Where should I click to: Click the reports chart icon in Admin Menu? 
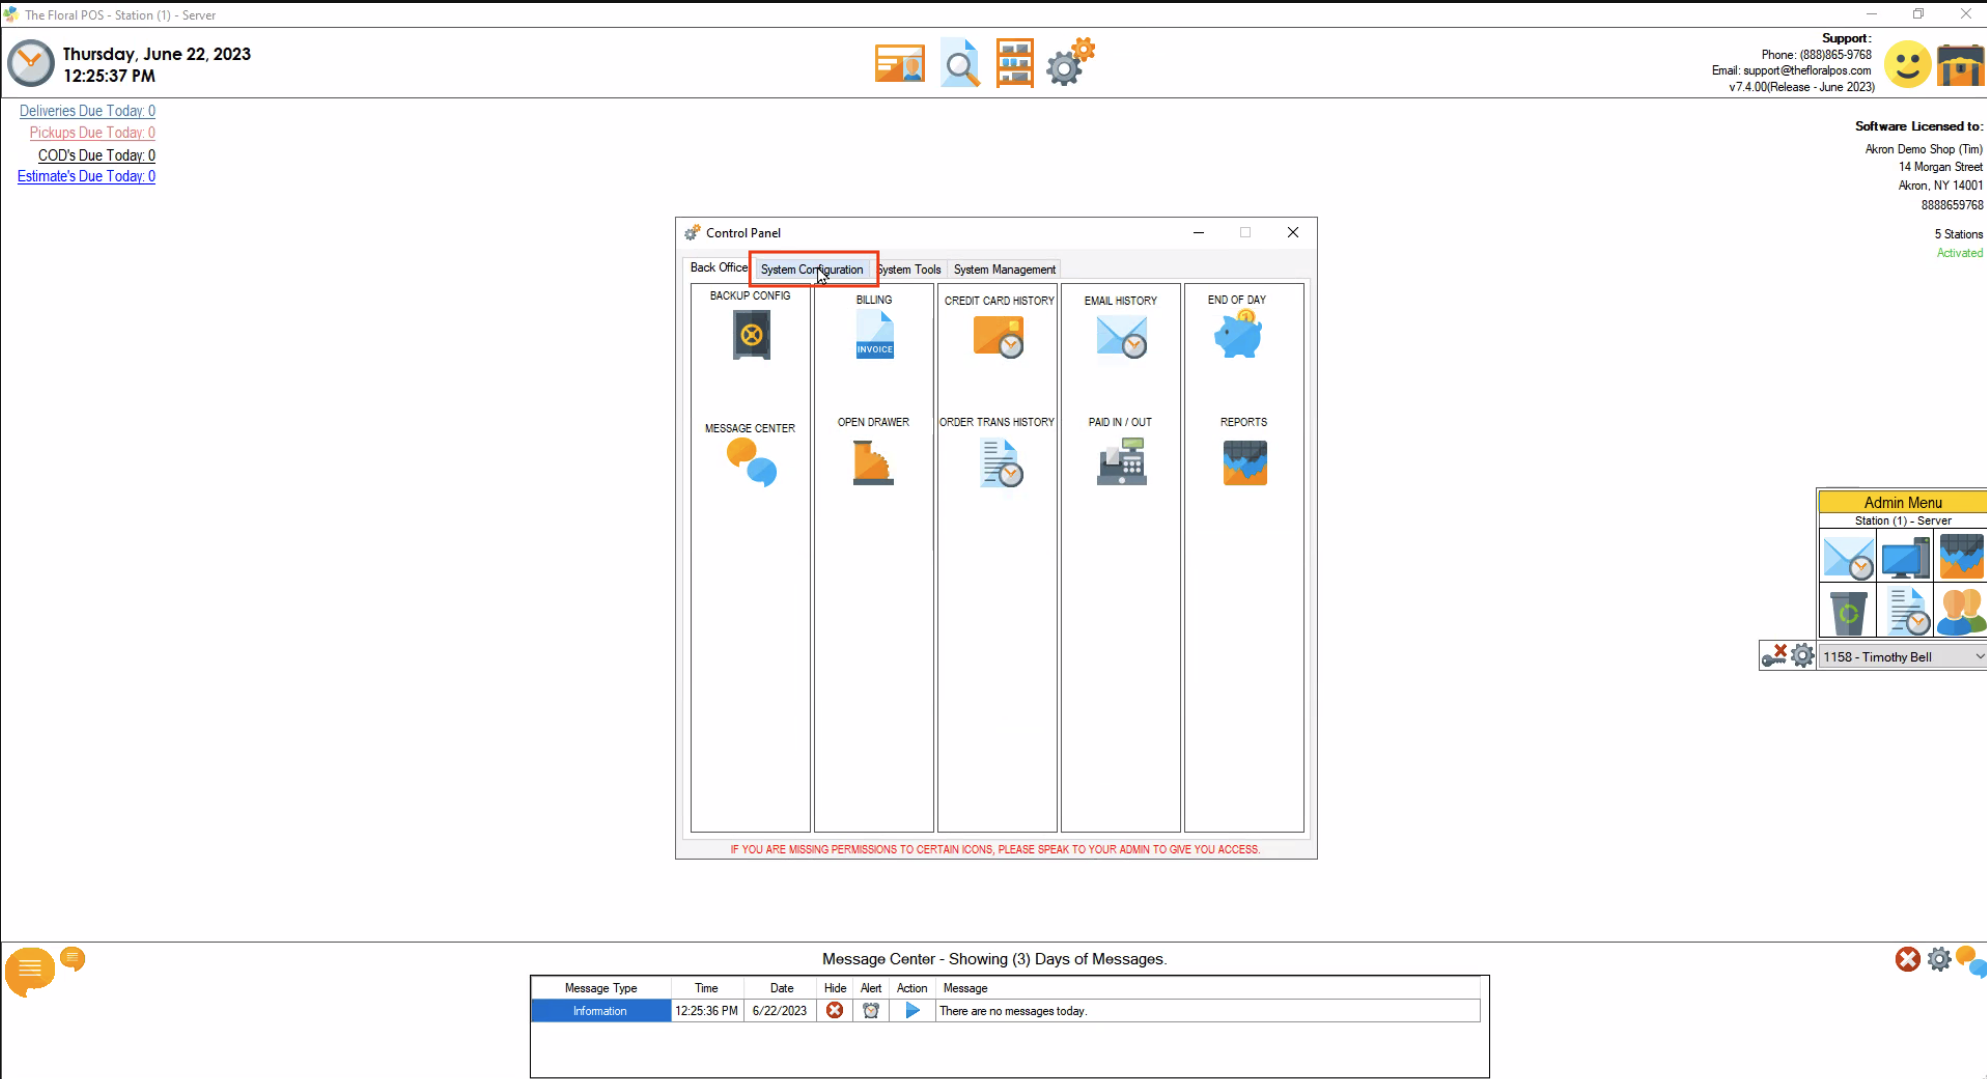tap(1961, 557)
